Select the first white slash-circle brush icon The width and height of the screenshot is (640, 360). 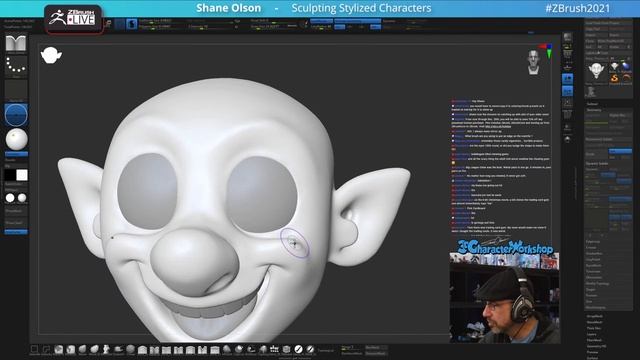298,349
